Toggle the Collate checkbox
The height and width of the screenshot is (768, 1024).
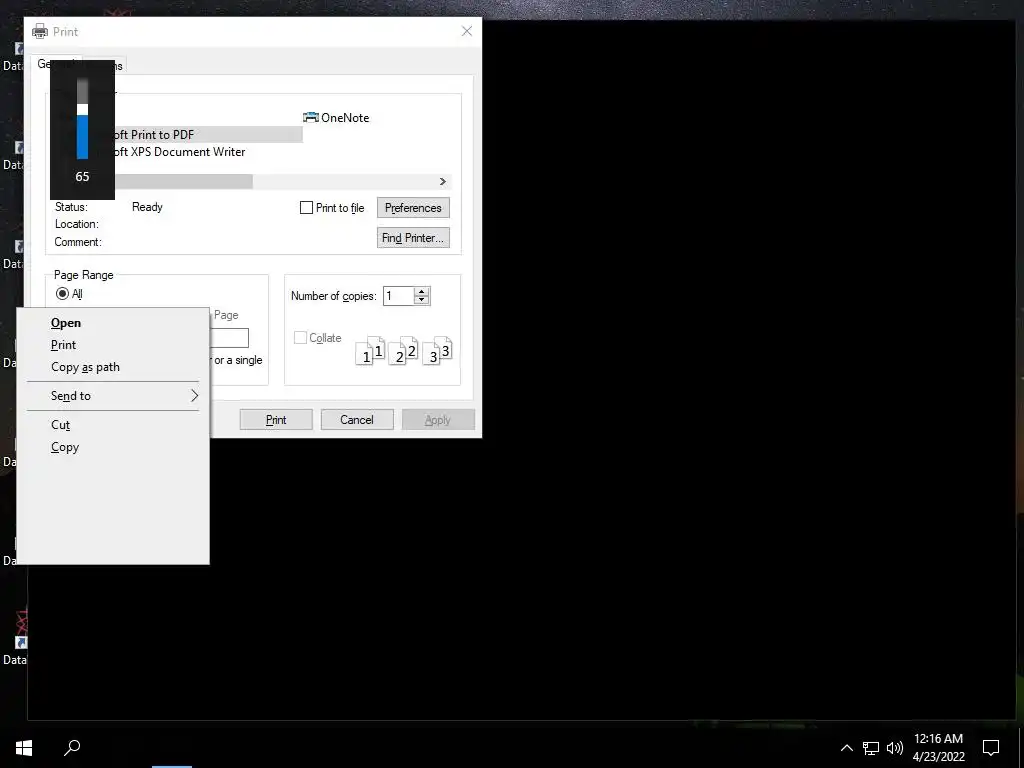pos(300,338)
